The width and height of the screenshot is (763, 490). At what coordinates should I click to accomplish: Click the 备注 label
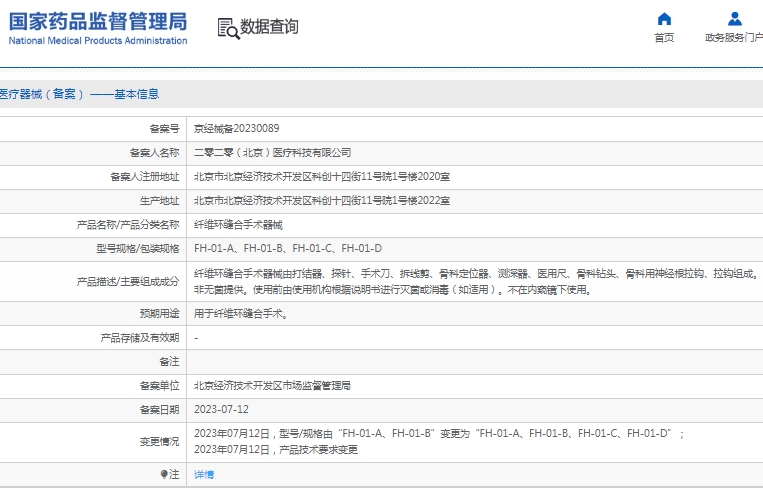pos(169,362)
